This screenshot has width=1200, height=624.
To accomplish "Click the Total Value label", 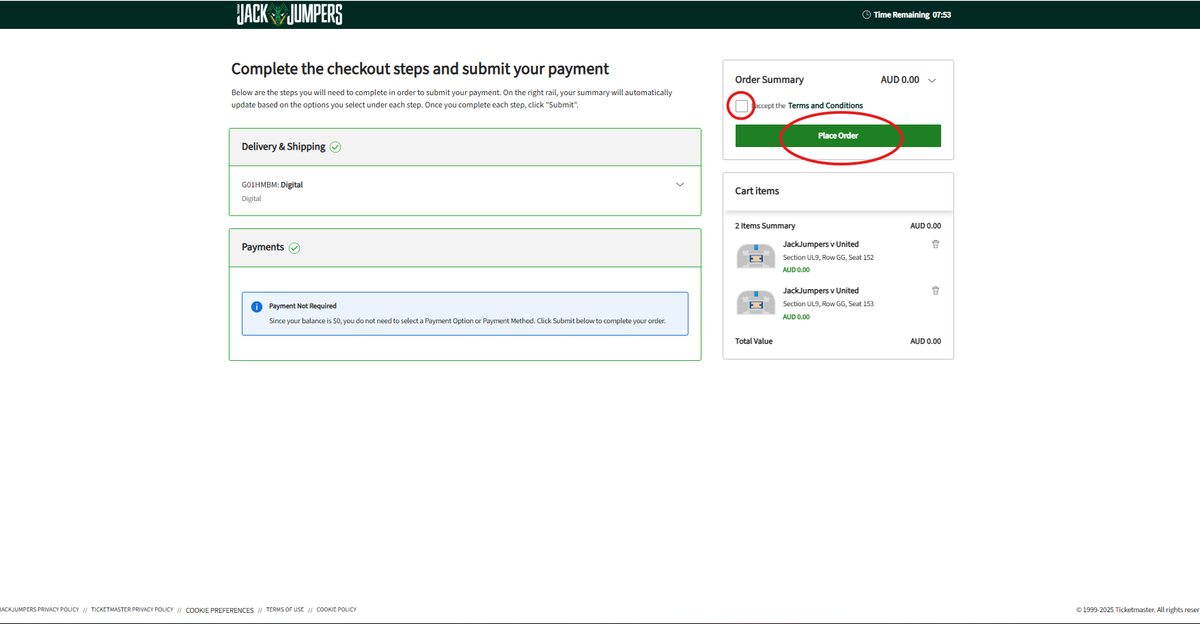I will tap(754, 341).
